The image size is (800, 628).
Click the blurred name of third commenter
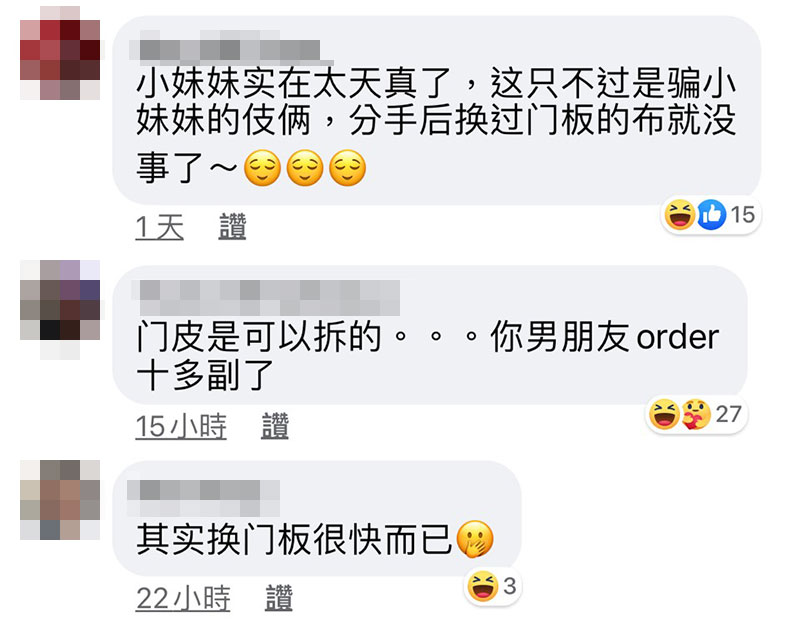[x=204, y=497]
